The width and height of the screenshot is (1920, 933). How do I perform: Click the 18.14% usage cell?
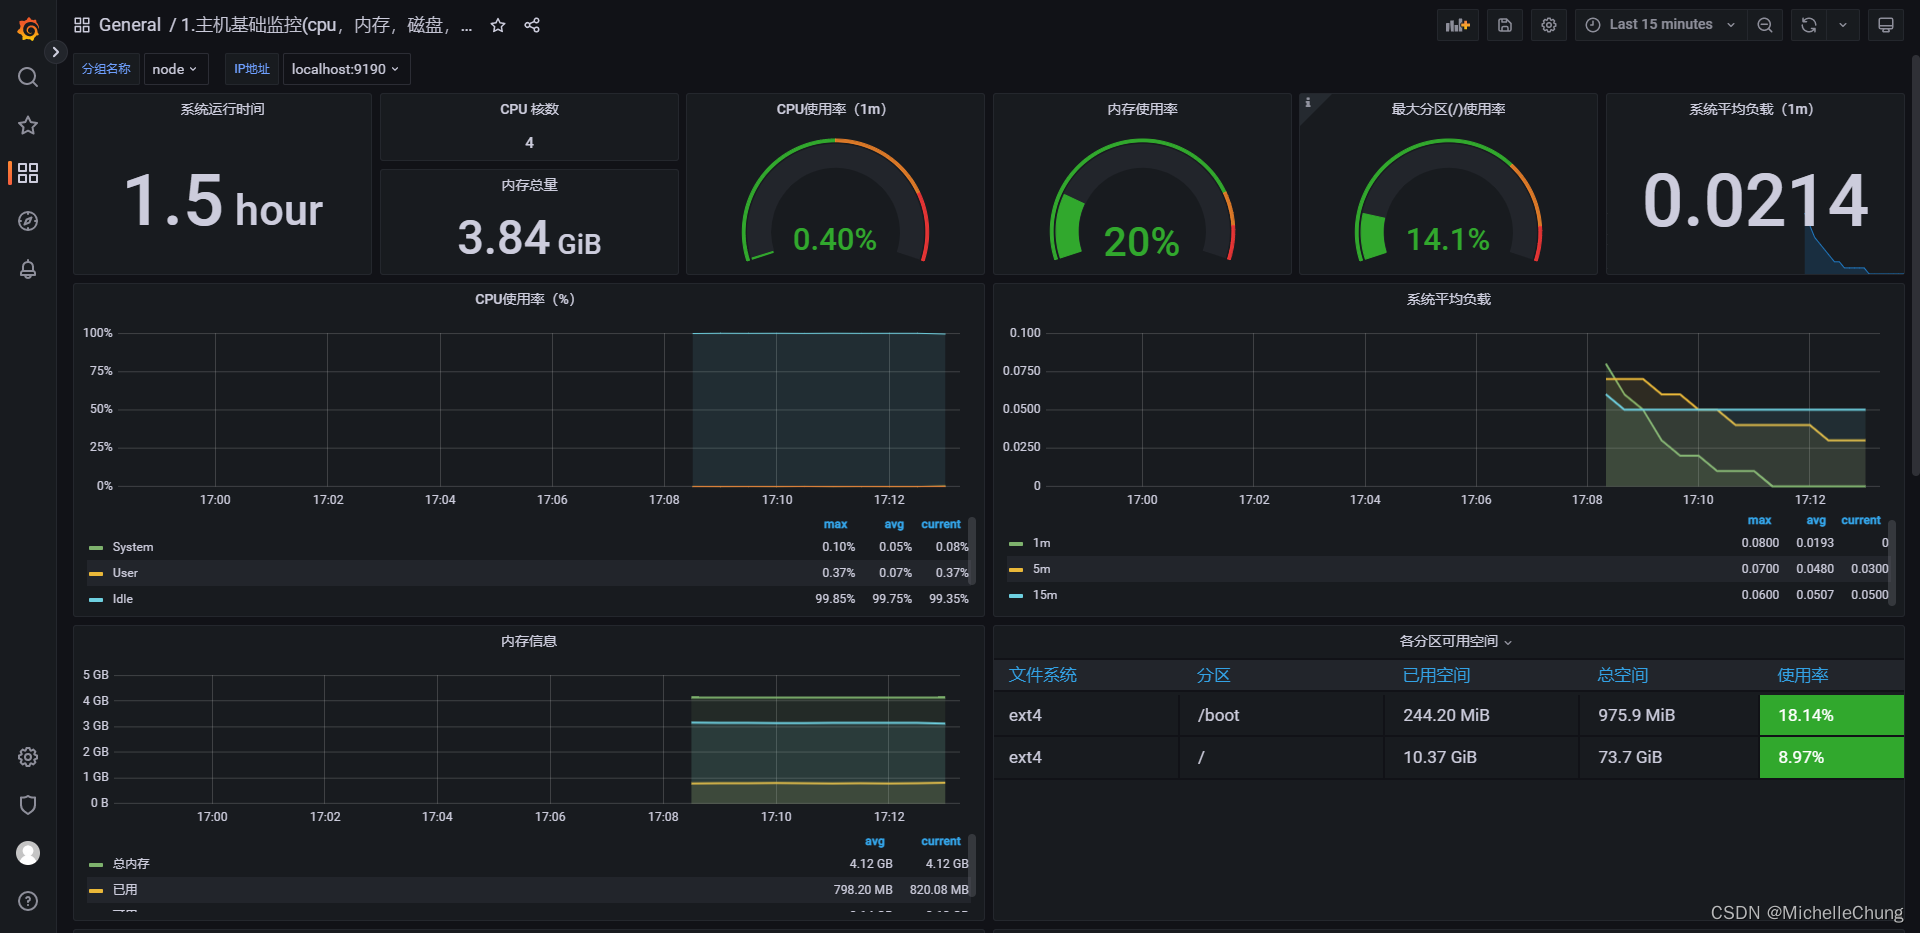(1832, 715)
